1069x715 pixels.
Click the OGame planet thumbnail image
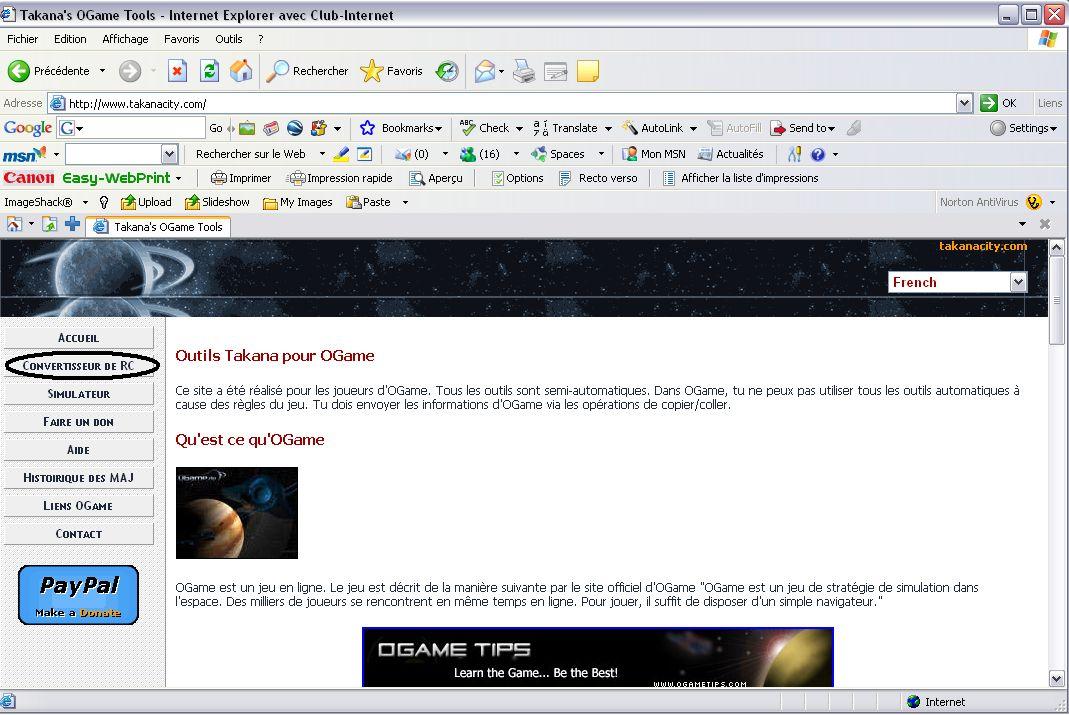click(237, 512)
